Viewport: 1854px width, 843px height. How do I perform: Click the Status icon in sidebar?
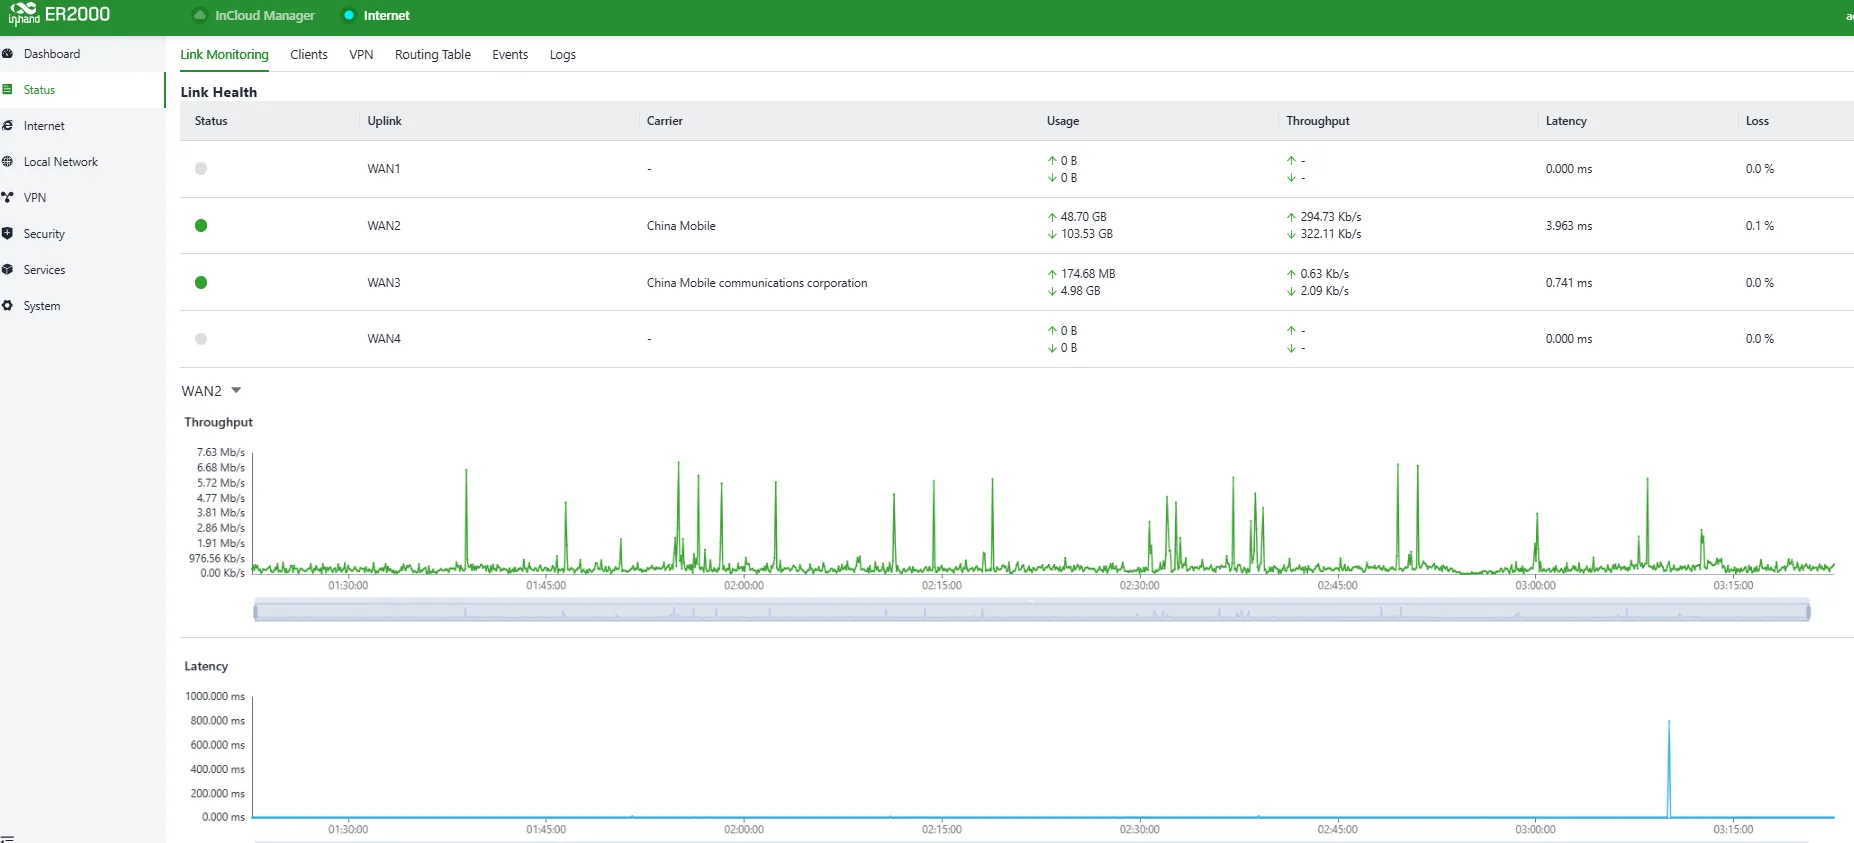tap(7, 90)
